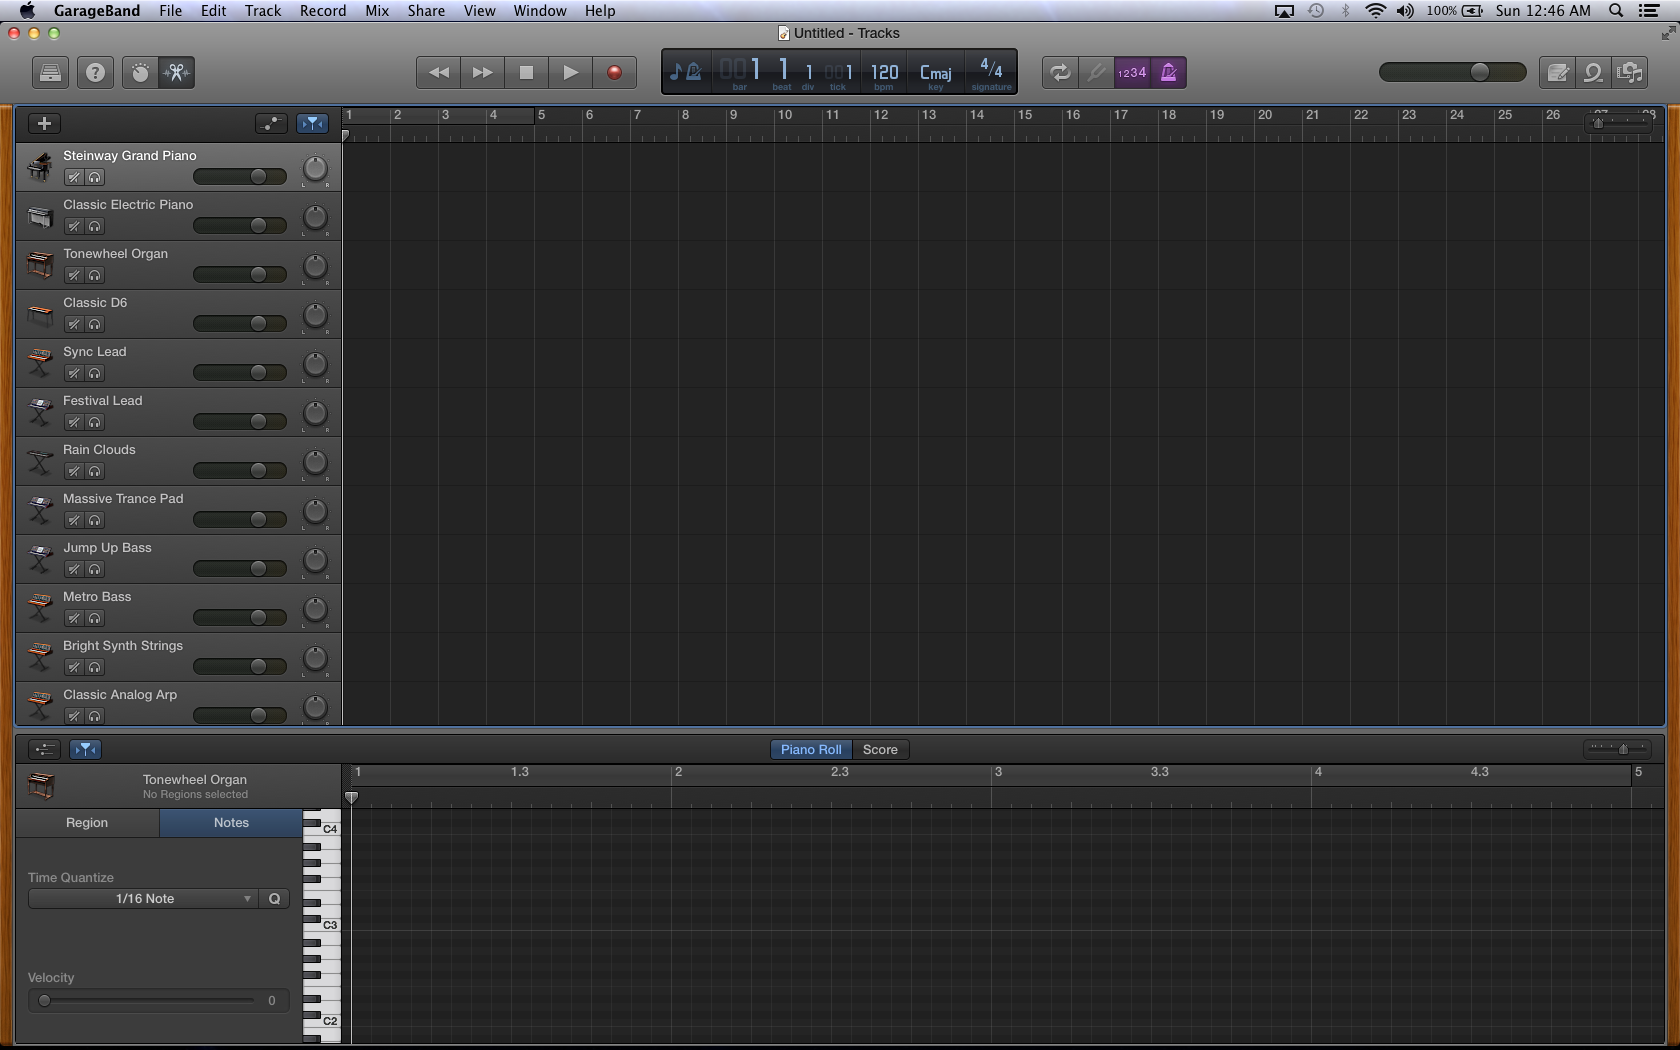Open the Mix menu
The width and height of the screenshot is (1680, 1050).
377,11
